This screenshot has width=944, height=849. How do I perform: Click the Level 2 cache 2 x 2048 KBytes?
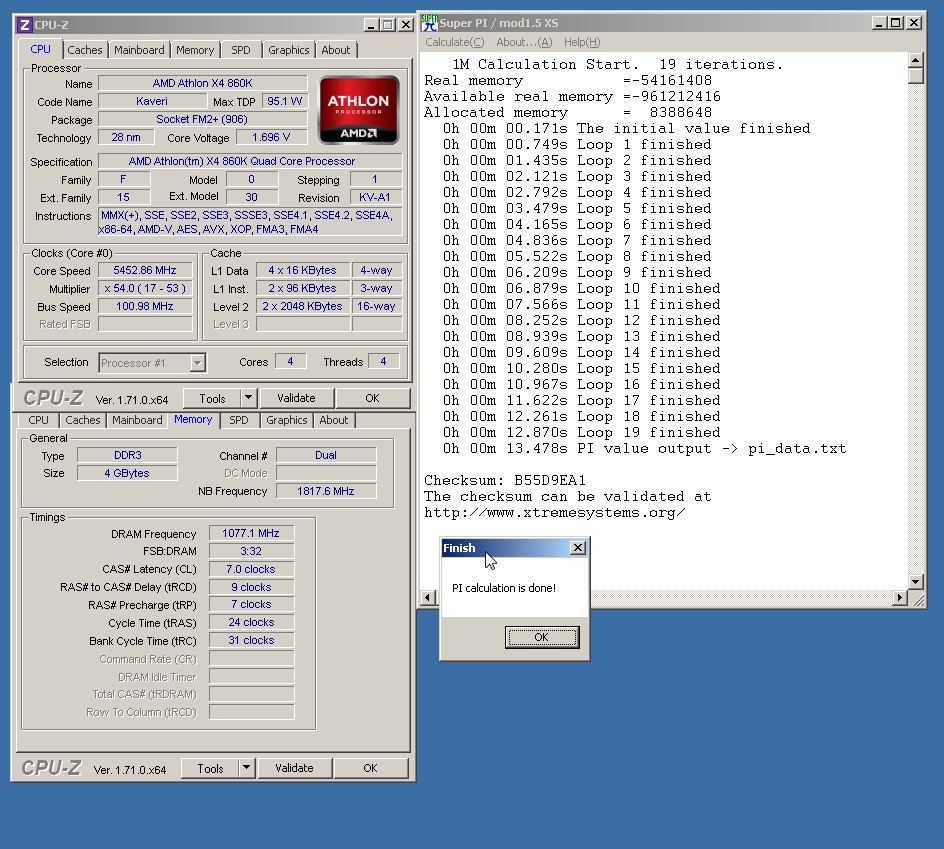pos(302,306)
